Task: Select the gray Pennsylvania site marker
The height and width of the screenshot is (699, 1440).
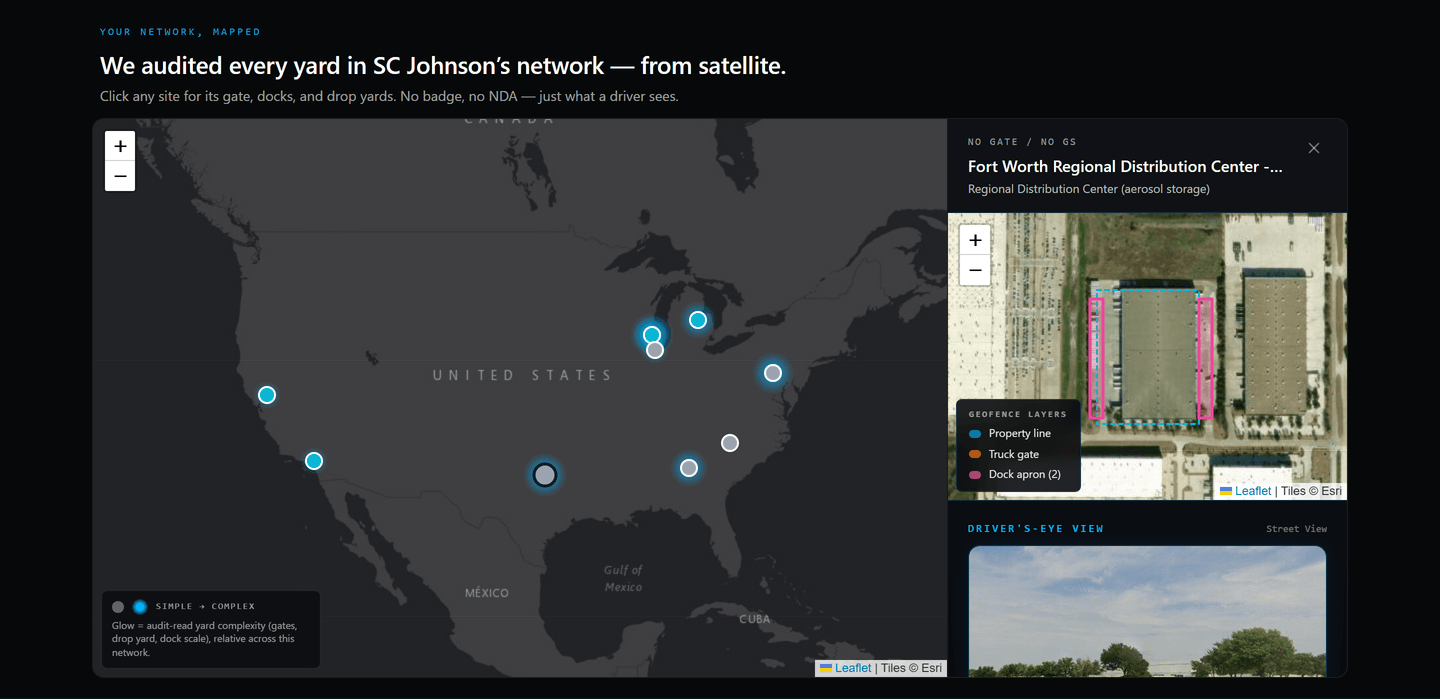Action: [773, 373]
